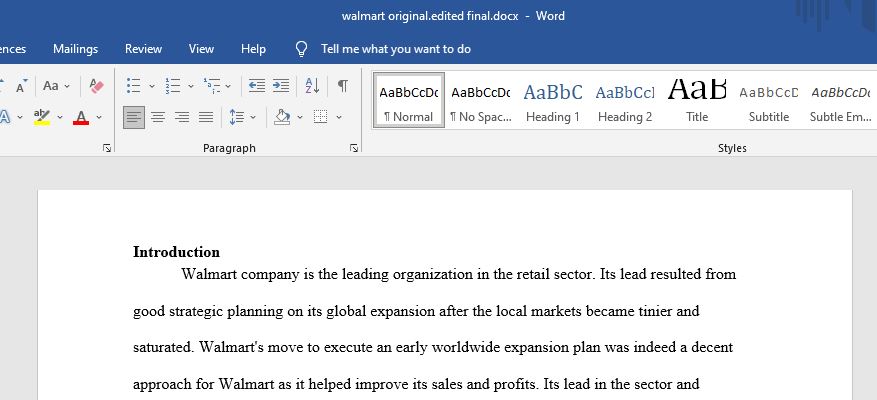Switch to the Review tab
The image size is (877, 400).
(143, 49)
